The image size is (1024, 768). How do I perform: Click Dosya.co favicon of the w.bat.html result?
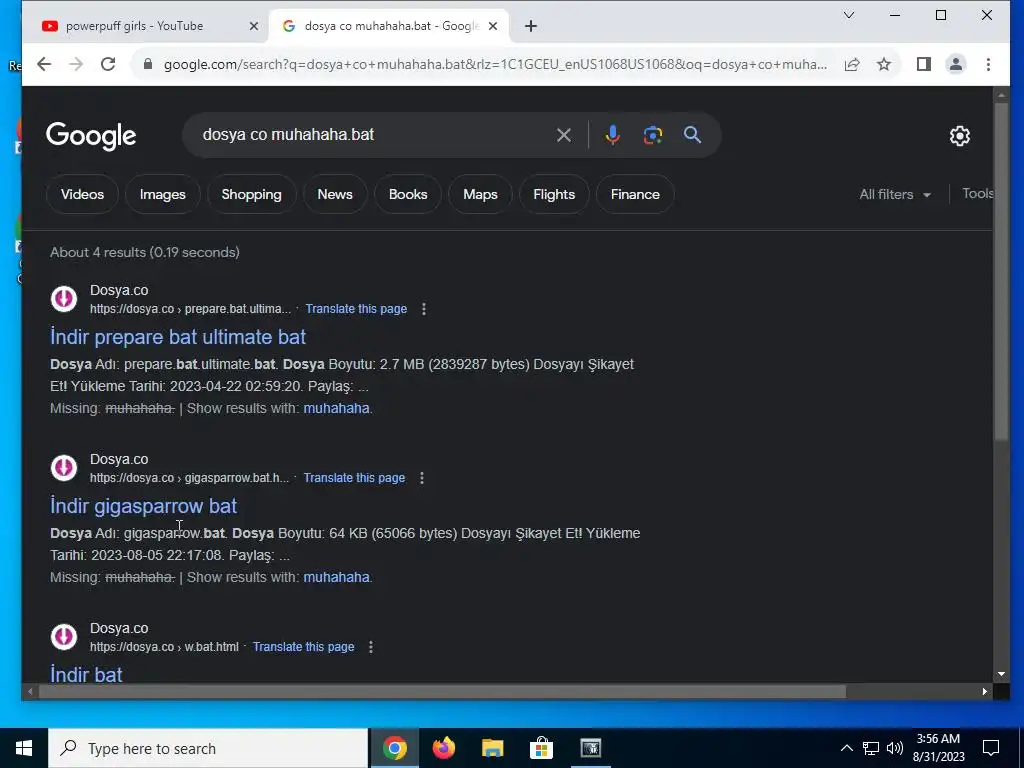64,637
